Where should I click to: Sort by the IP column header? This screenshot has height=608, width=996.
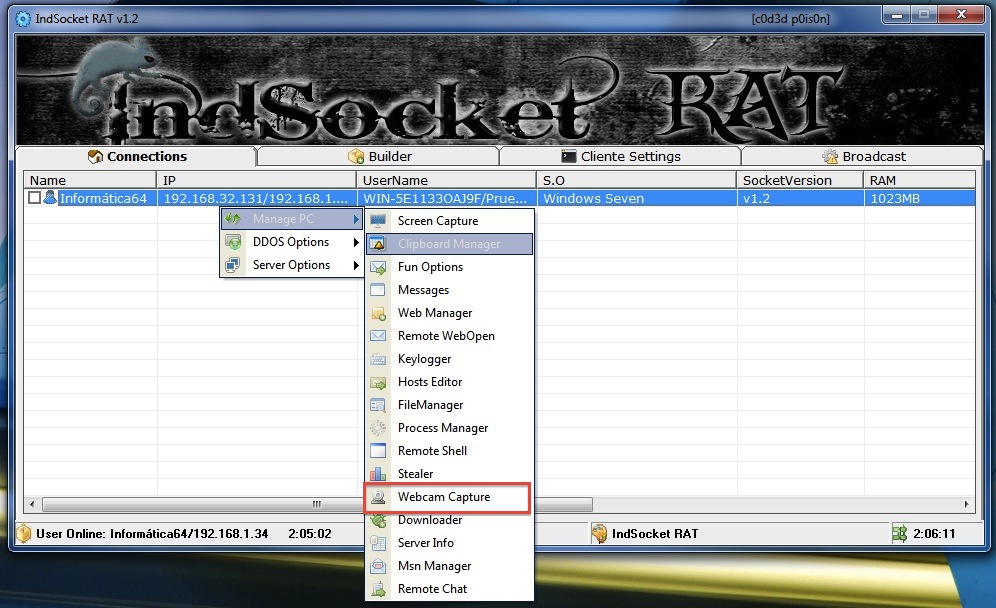click(x=256, y=180)
